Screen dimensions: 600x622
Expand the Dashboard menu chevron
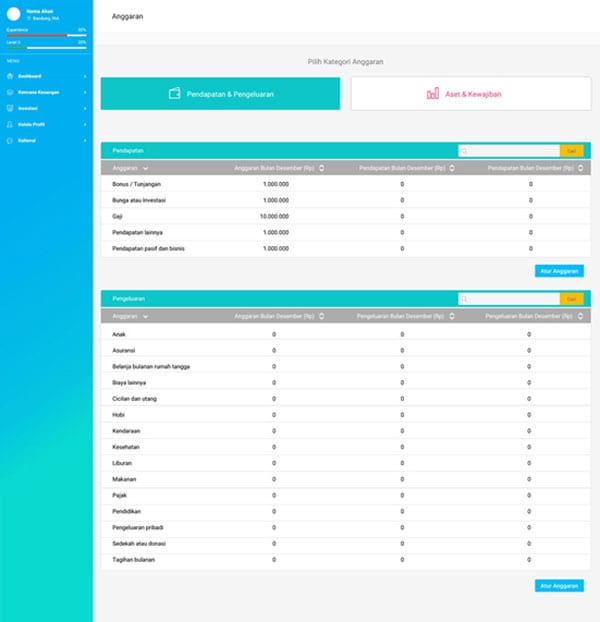[85, 76]
